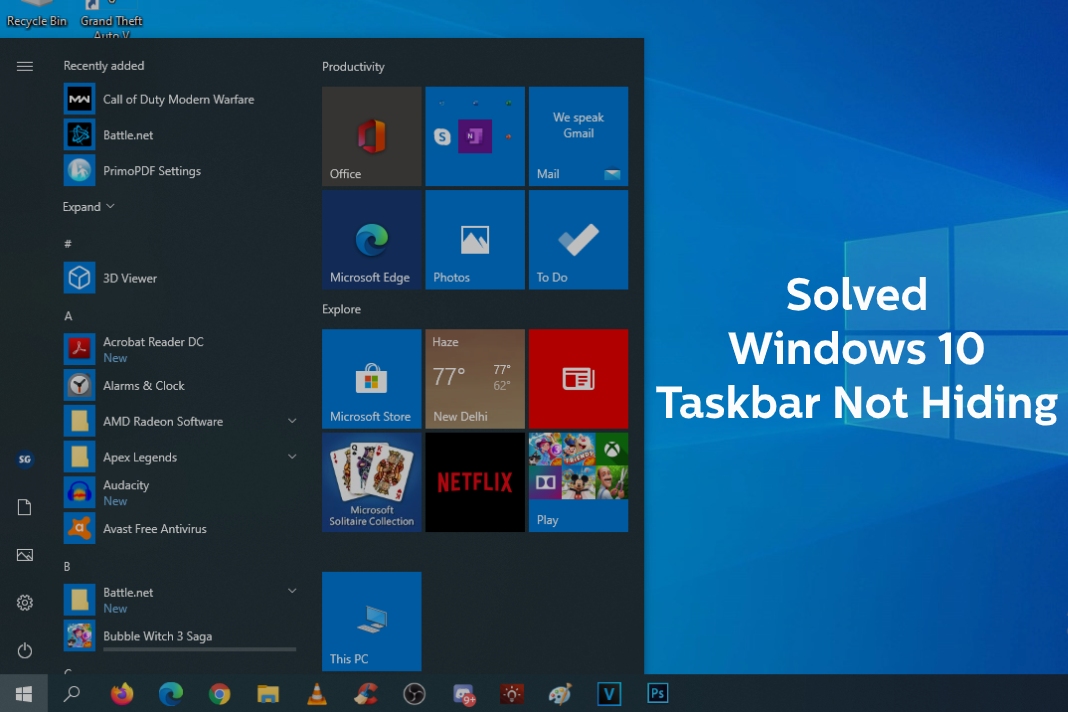Image resolution: width=1068 pixels, height=712 pixels.
Task: Launch CCleaner from the taskbar
Action: (364, 693)
